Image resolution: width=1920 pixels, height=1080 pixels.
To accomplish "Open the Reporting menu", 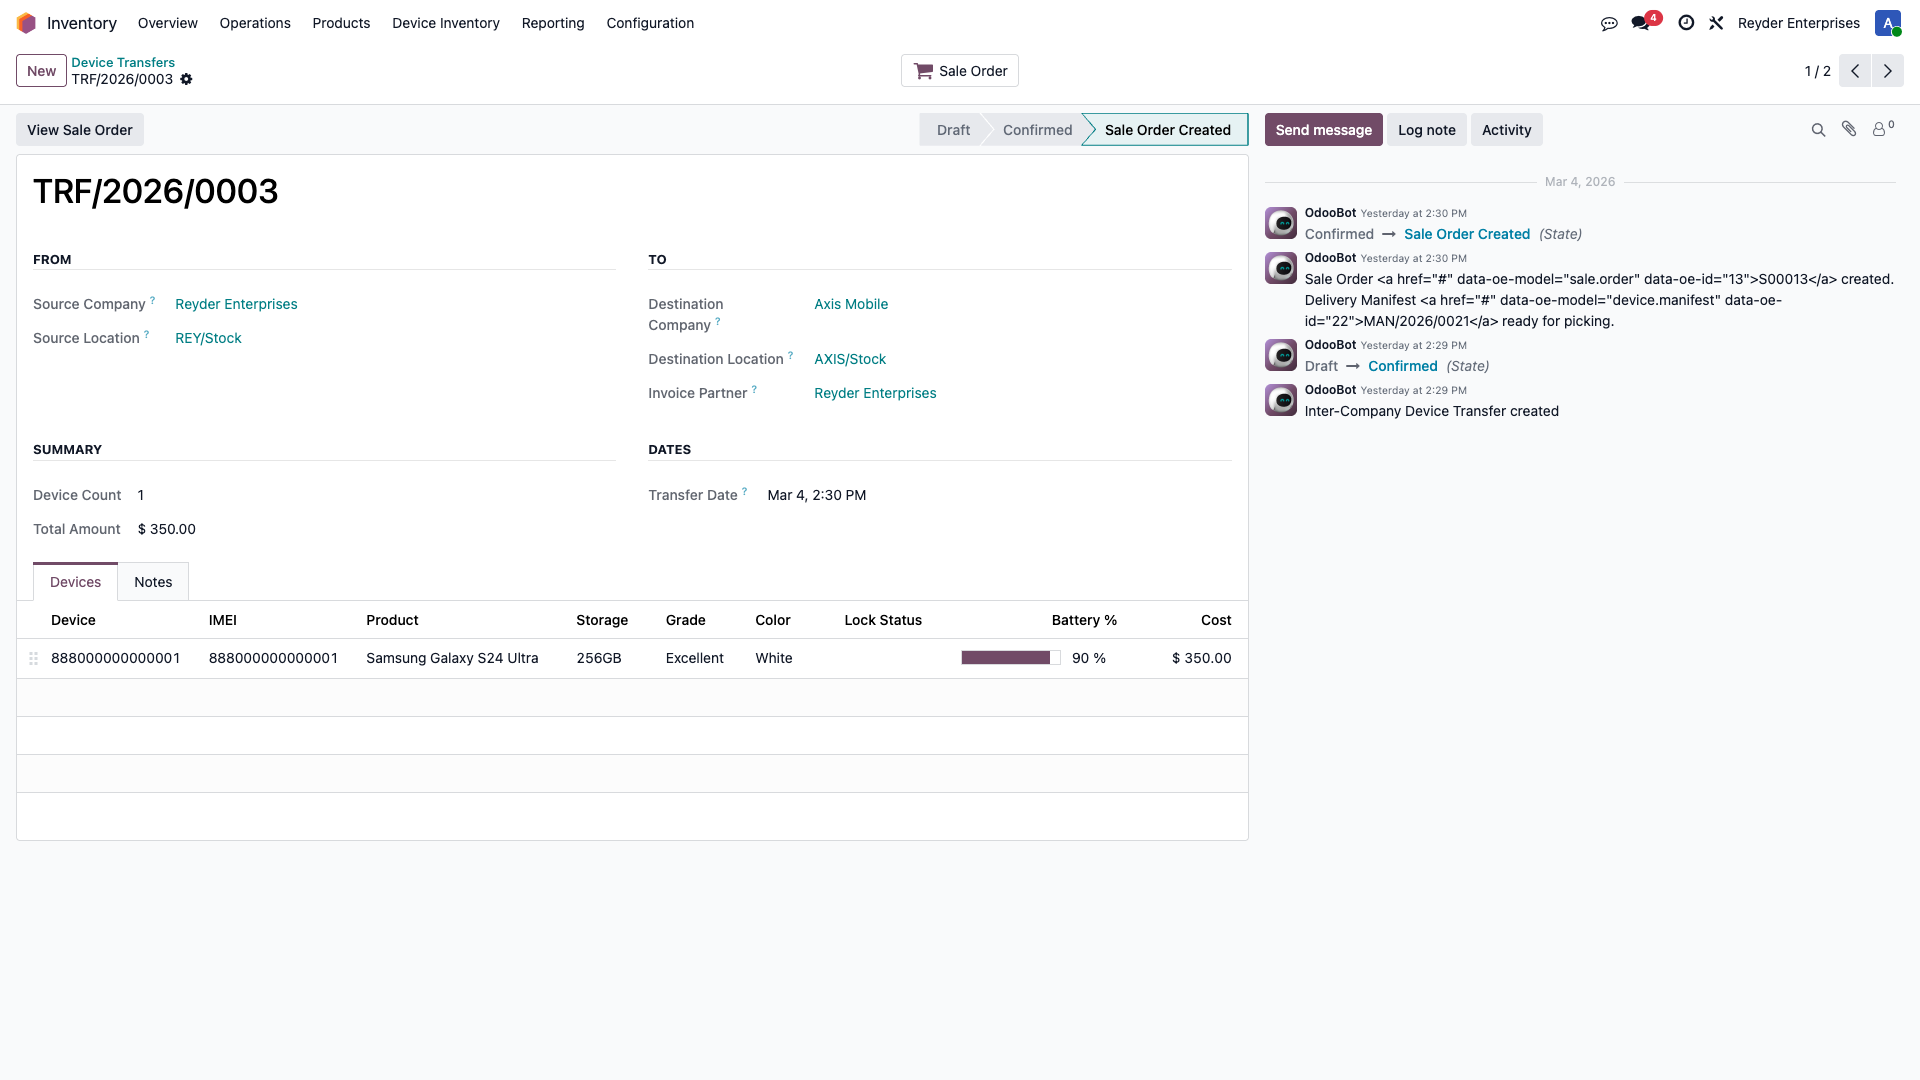I will pos(553,23).
